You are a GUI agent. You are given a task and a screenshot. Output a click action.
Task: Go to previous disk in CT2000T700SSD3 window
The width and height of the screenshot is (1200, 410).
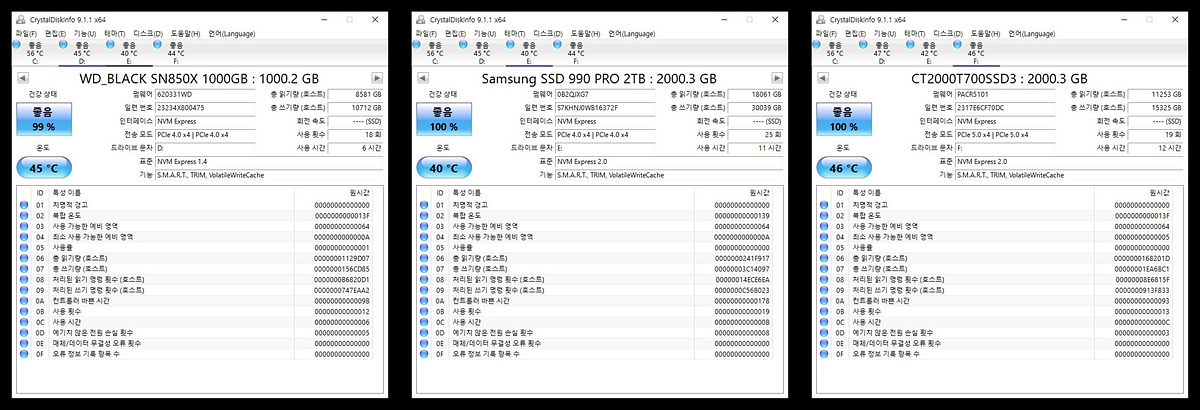point(824,79)
